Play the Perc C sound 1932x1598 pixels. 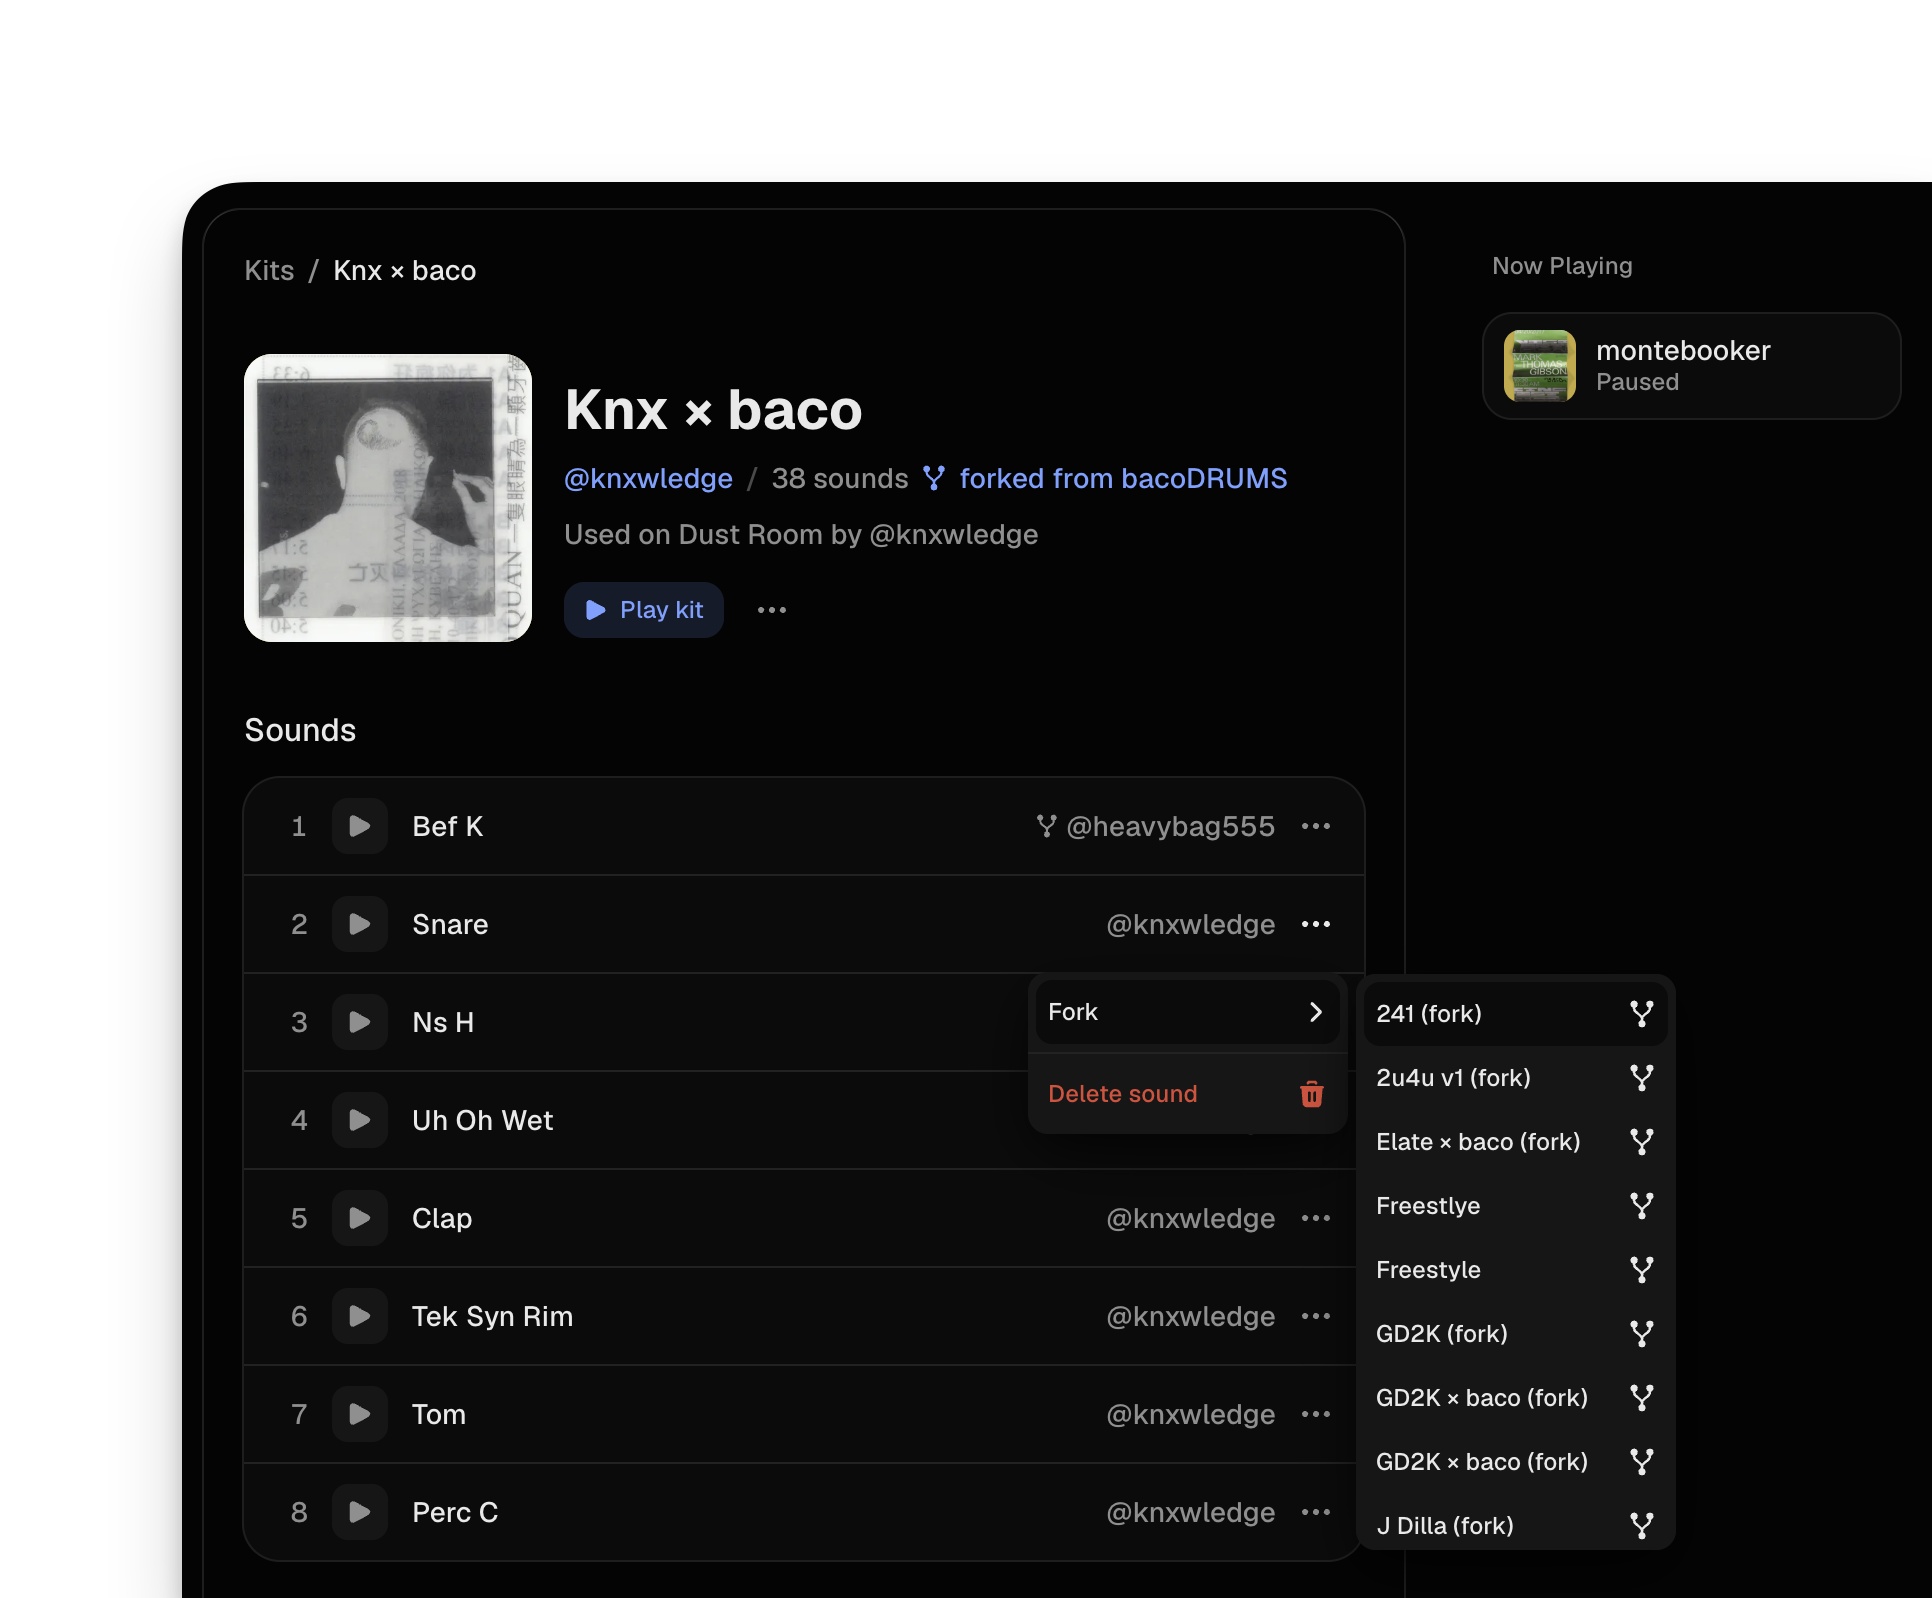359,1512
